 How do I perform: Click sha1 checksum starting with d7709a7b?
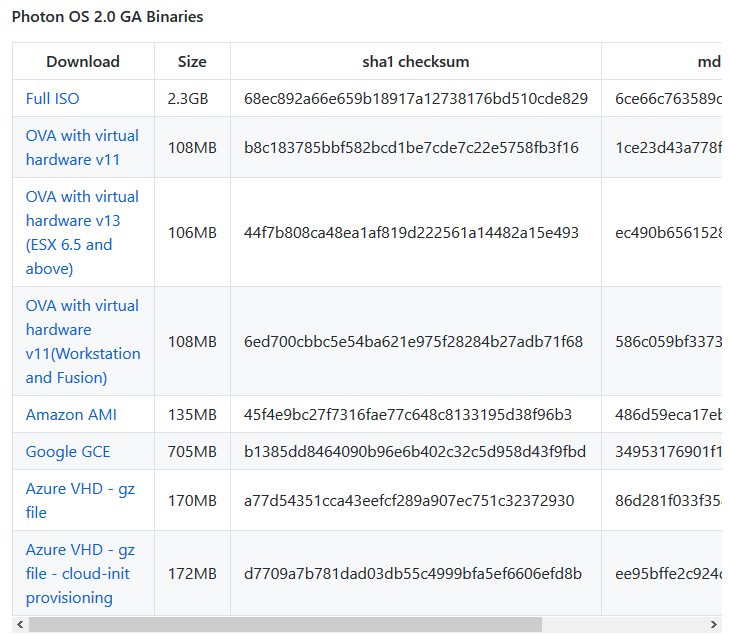click(x=413, y=574)
